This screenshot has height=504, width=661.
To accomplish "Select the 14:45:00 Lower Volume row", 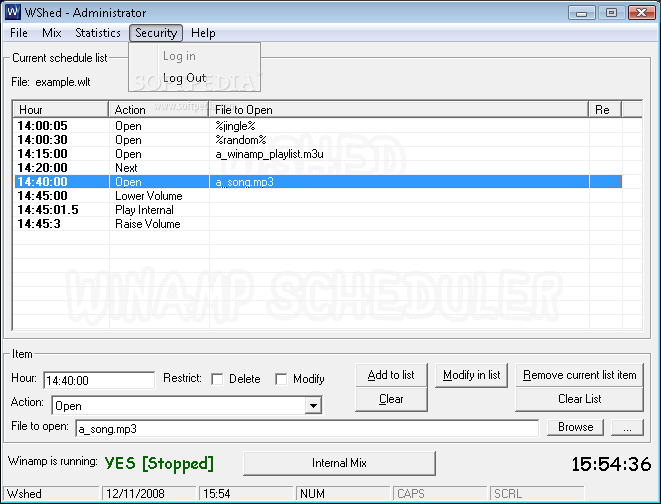I will click(x=318, y=196).
